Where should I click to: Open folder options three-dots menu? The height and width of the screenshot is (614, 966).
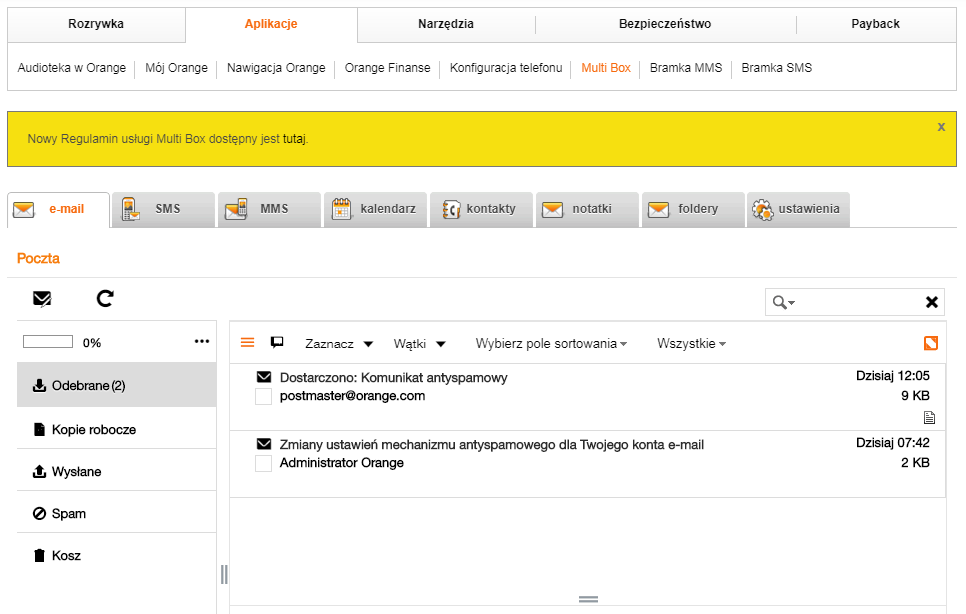point(202,342)
